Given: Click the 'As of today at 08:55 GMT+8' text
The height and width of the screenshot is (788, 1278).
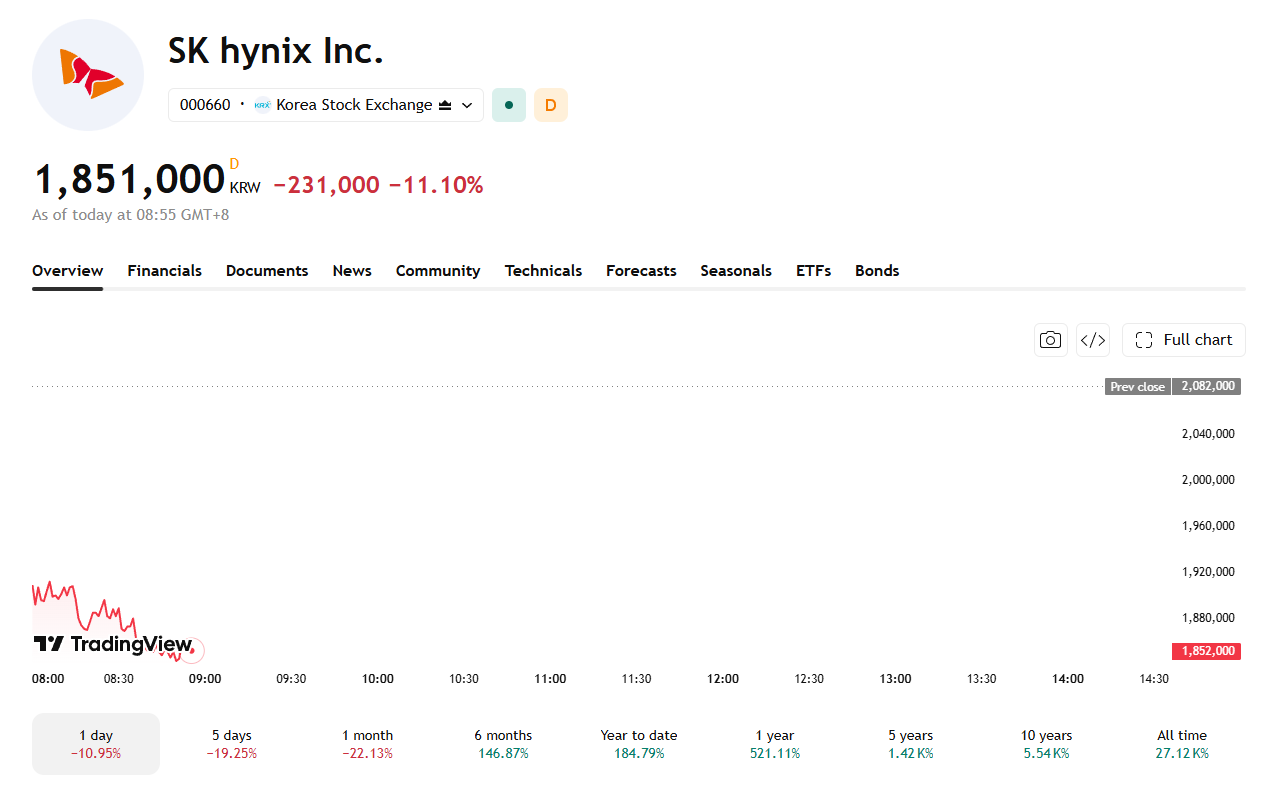Looking at the screenshot, I should tap(131, 215).
